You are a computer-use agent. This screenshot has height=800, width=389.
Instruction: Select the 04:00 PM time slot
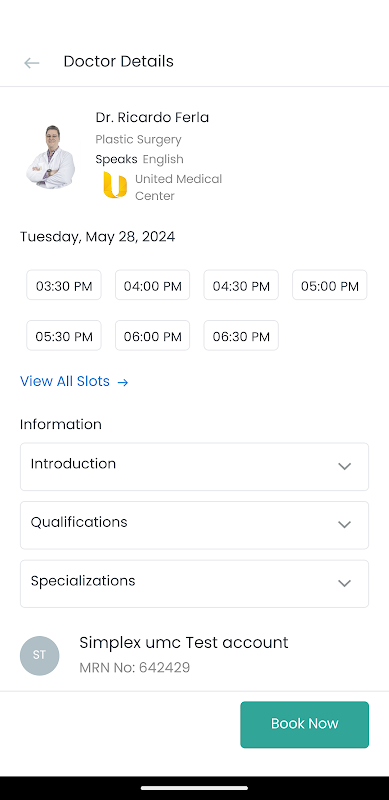pos(153,285)
